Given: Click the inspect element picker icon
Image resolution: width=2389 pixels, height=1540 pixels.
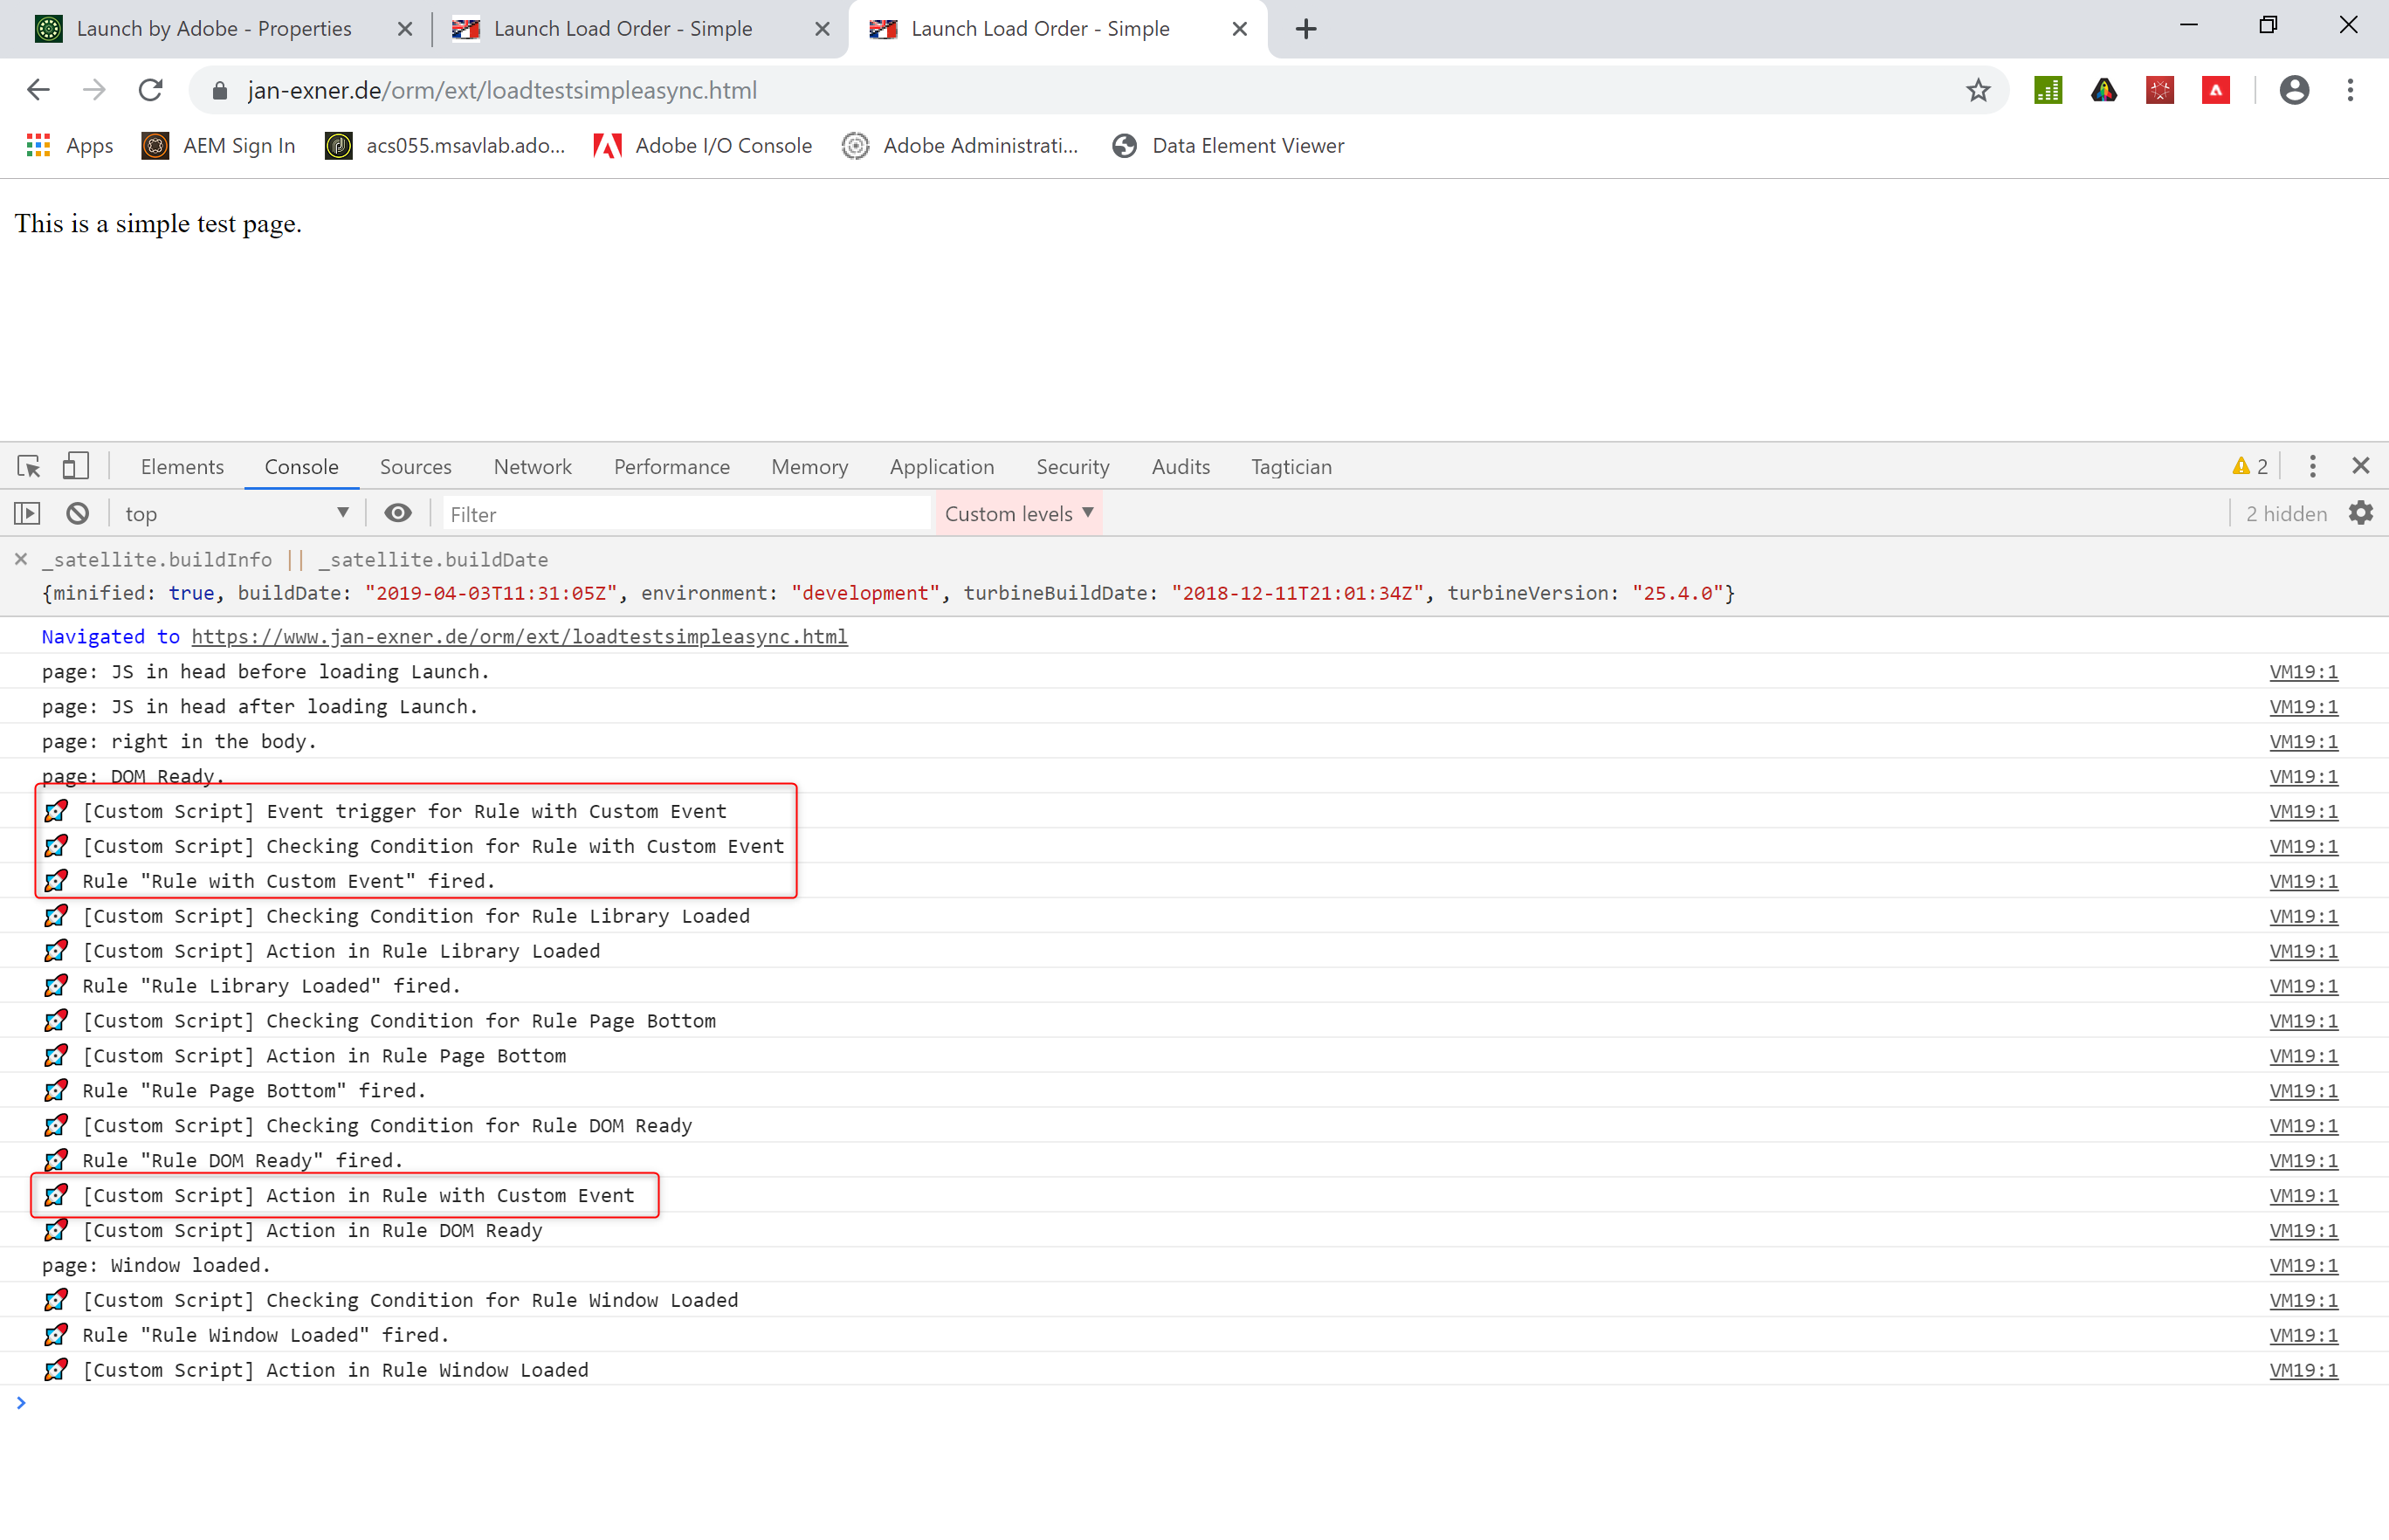Looking at the screenshot, I should pyautogui.click(x=28, y=466).
